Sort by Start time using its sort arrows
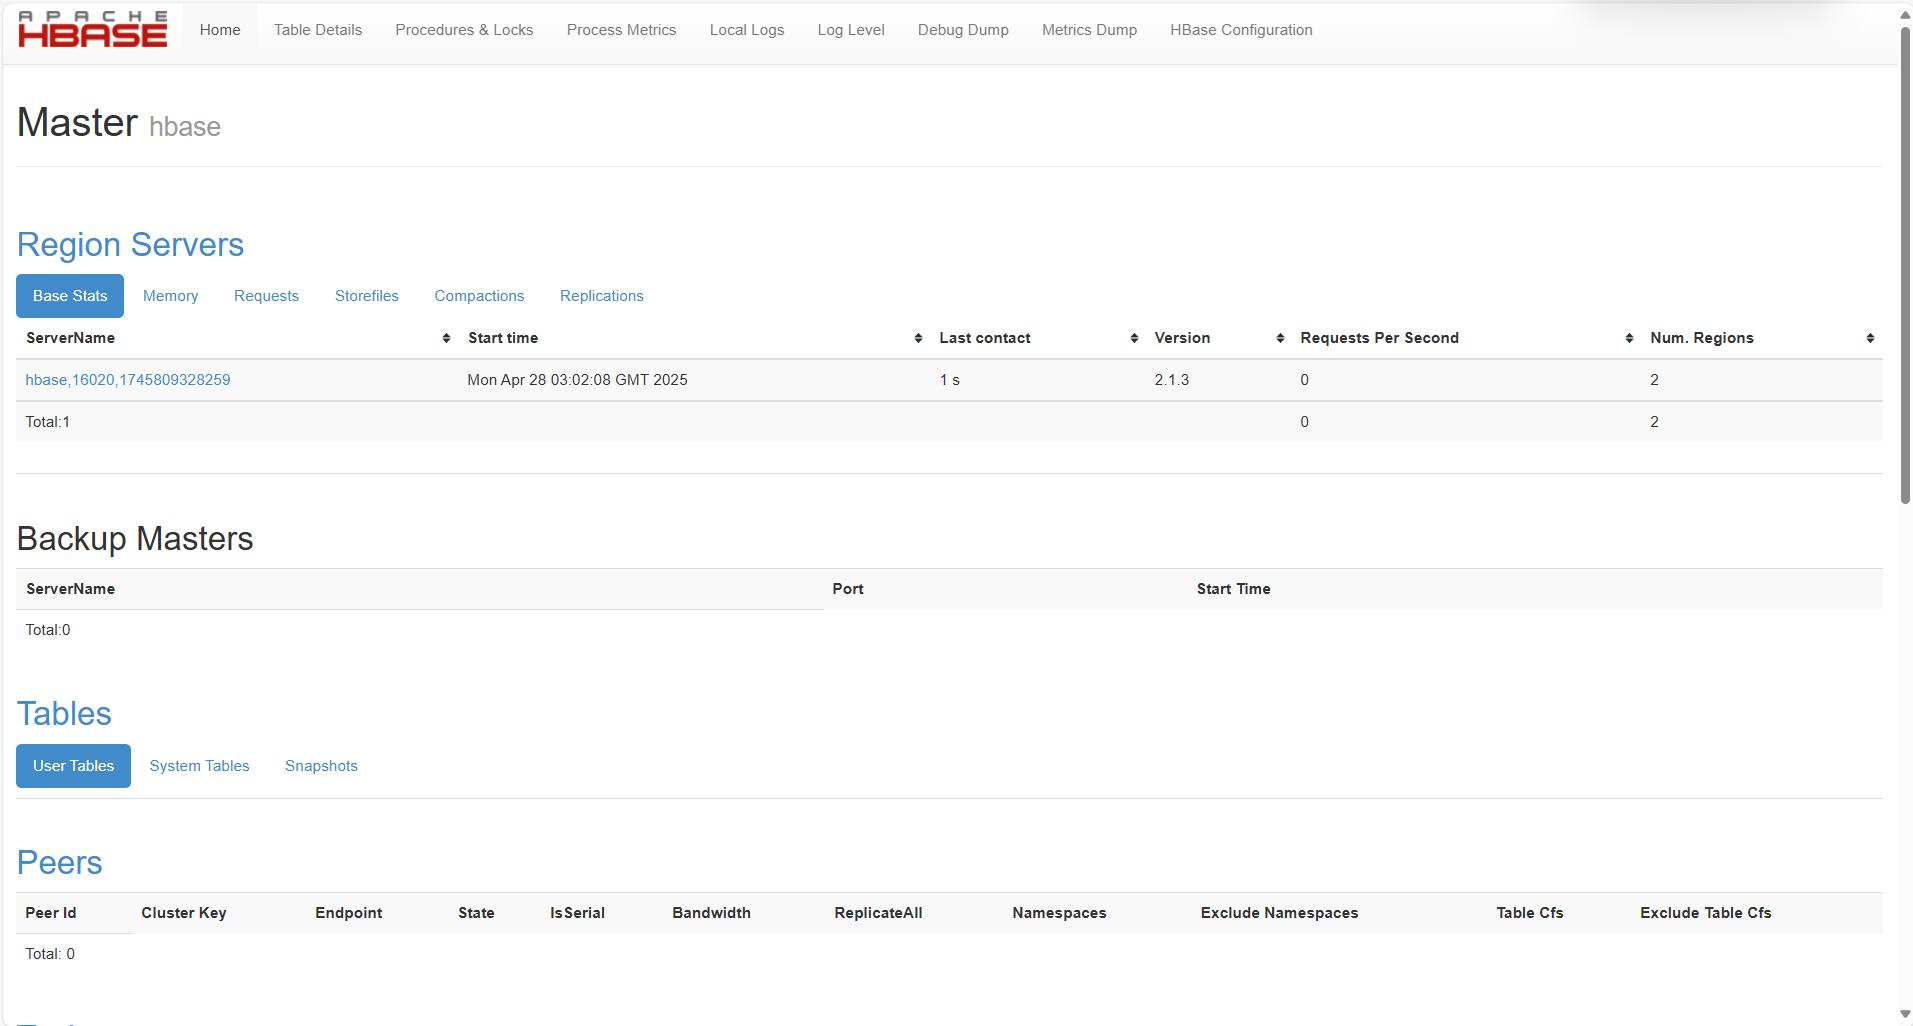 tap(918, 339)
